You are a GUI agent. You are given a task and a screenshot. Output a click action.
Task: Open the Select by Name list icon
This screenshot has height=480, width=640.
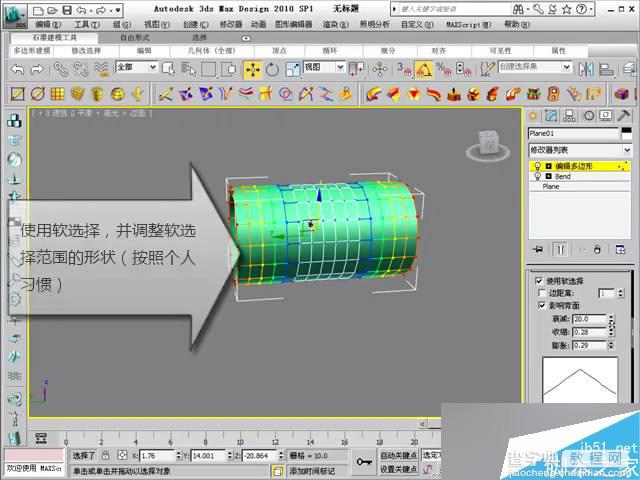pyautogui.click(x=189, y=70)
